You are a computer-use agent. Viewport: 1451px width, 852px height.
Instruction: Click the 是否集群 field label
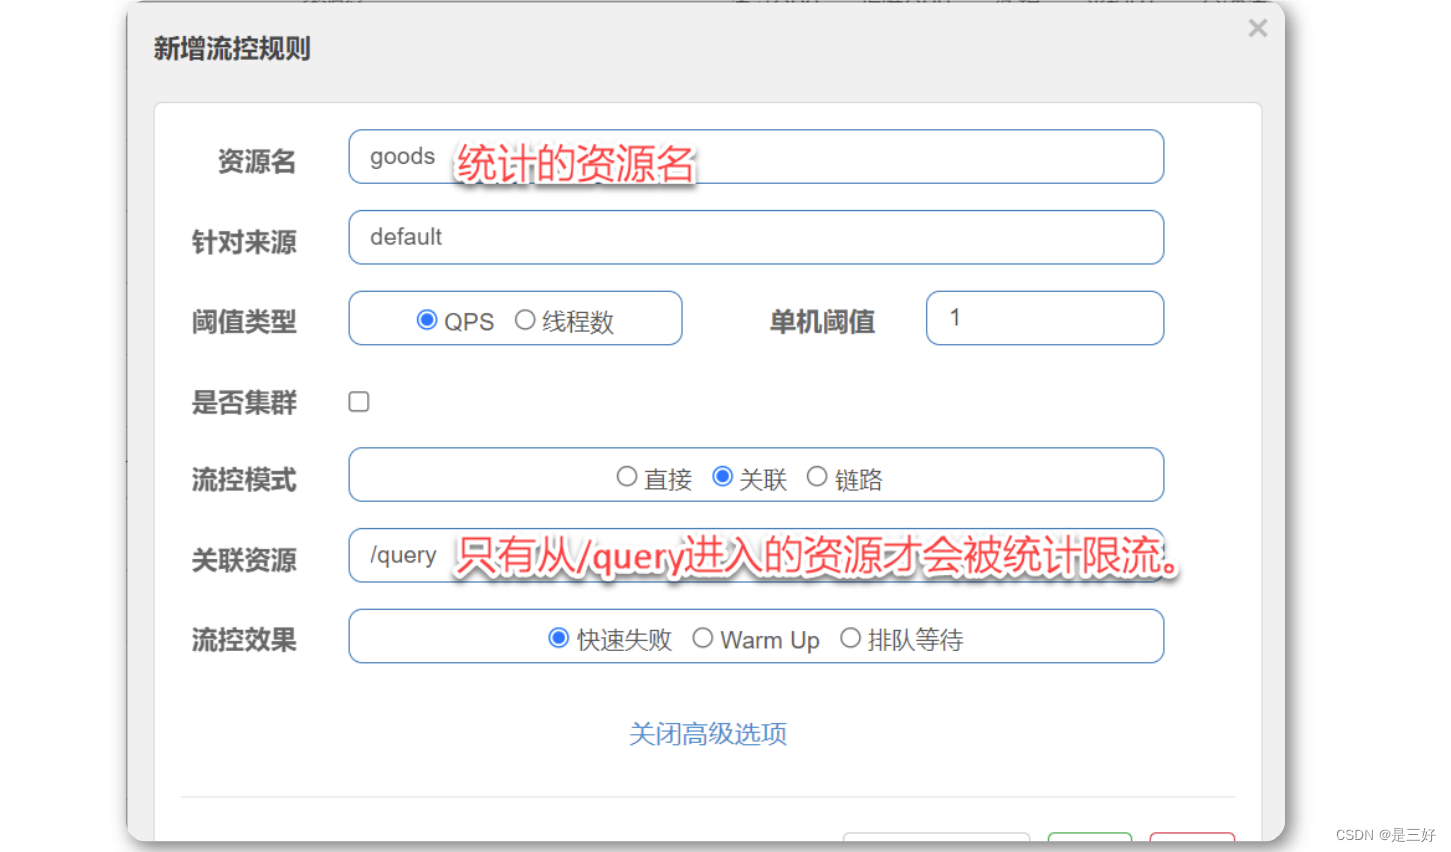(244, 403)
